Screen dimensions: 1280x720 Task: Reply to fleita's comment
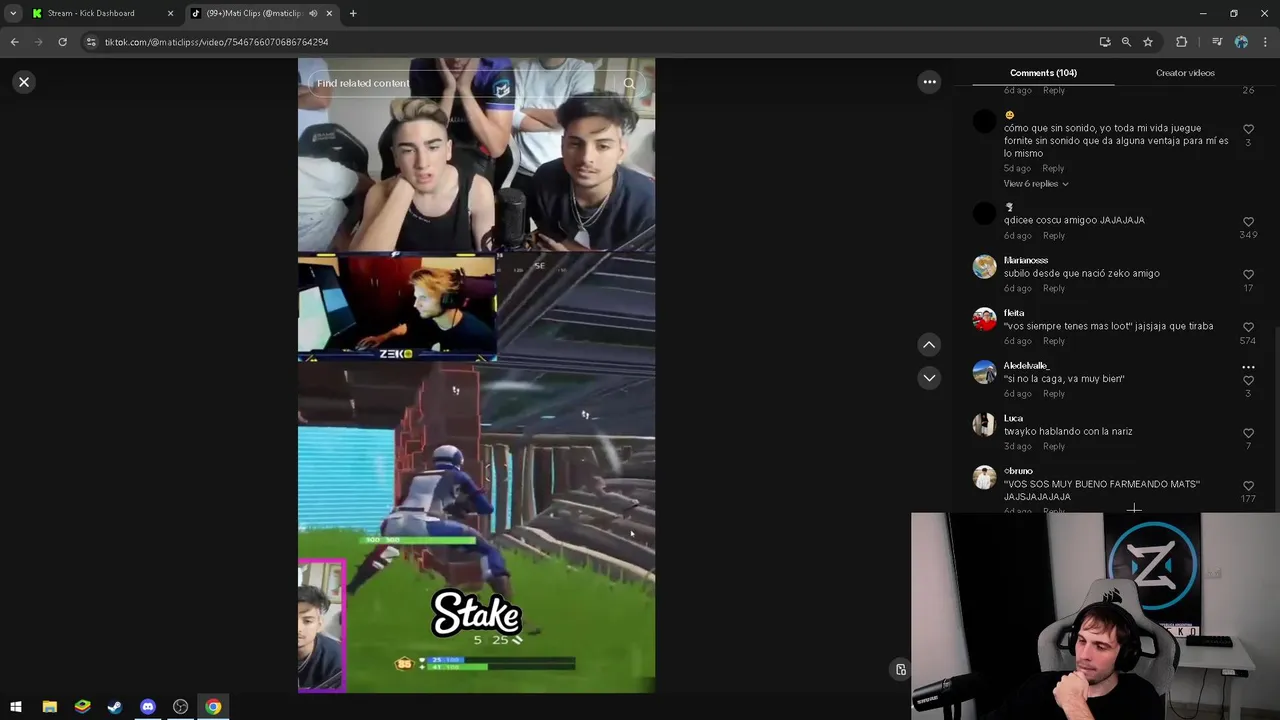pos(1053,342)
